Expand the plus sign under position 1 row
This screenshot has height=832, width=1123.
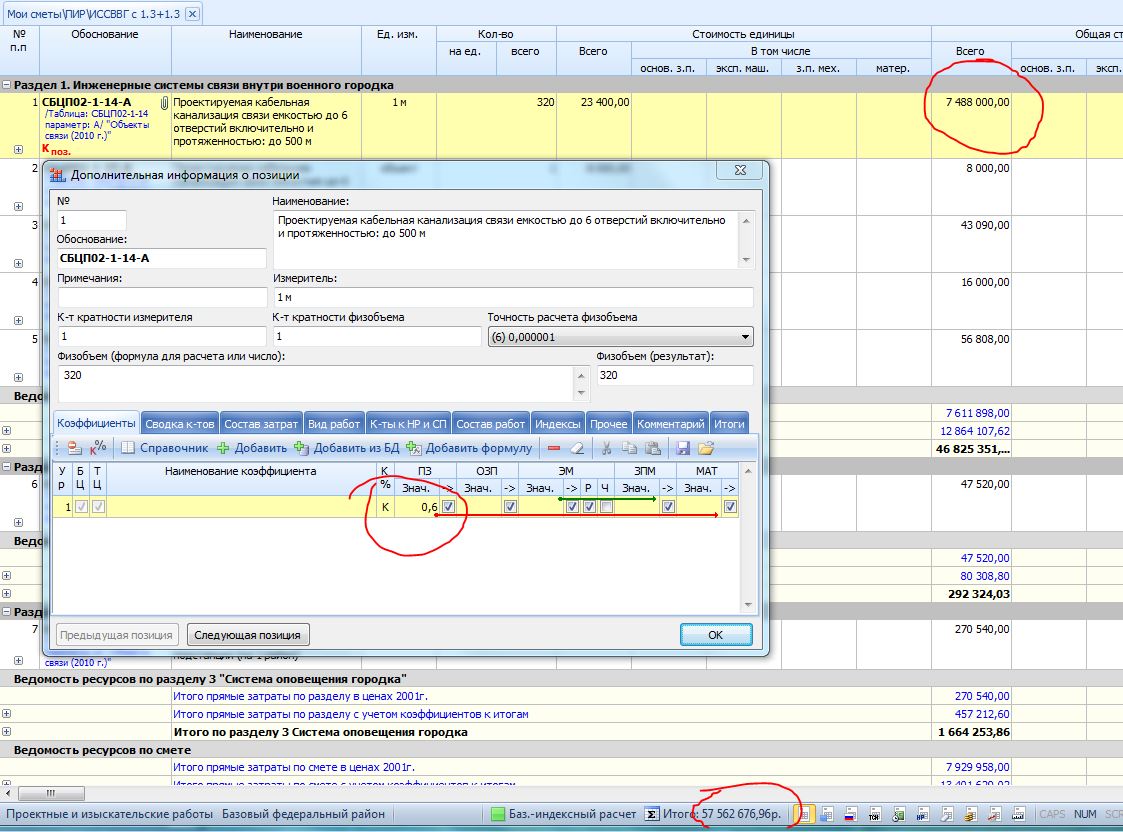pos(18,149)
